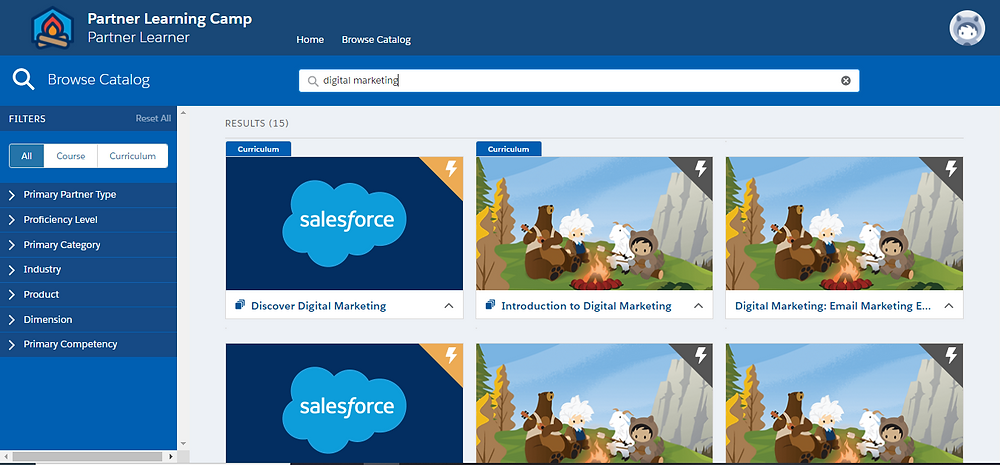Open the user avatar profile menu
This screenshot has height=465, width=1000.
[x=967, y=28]
